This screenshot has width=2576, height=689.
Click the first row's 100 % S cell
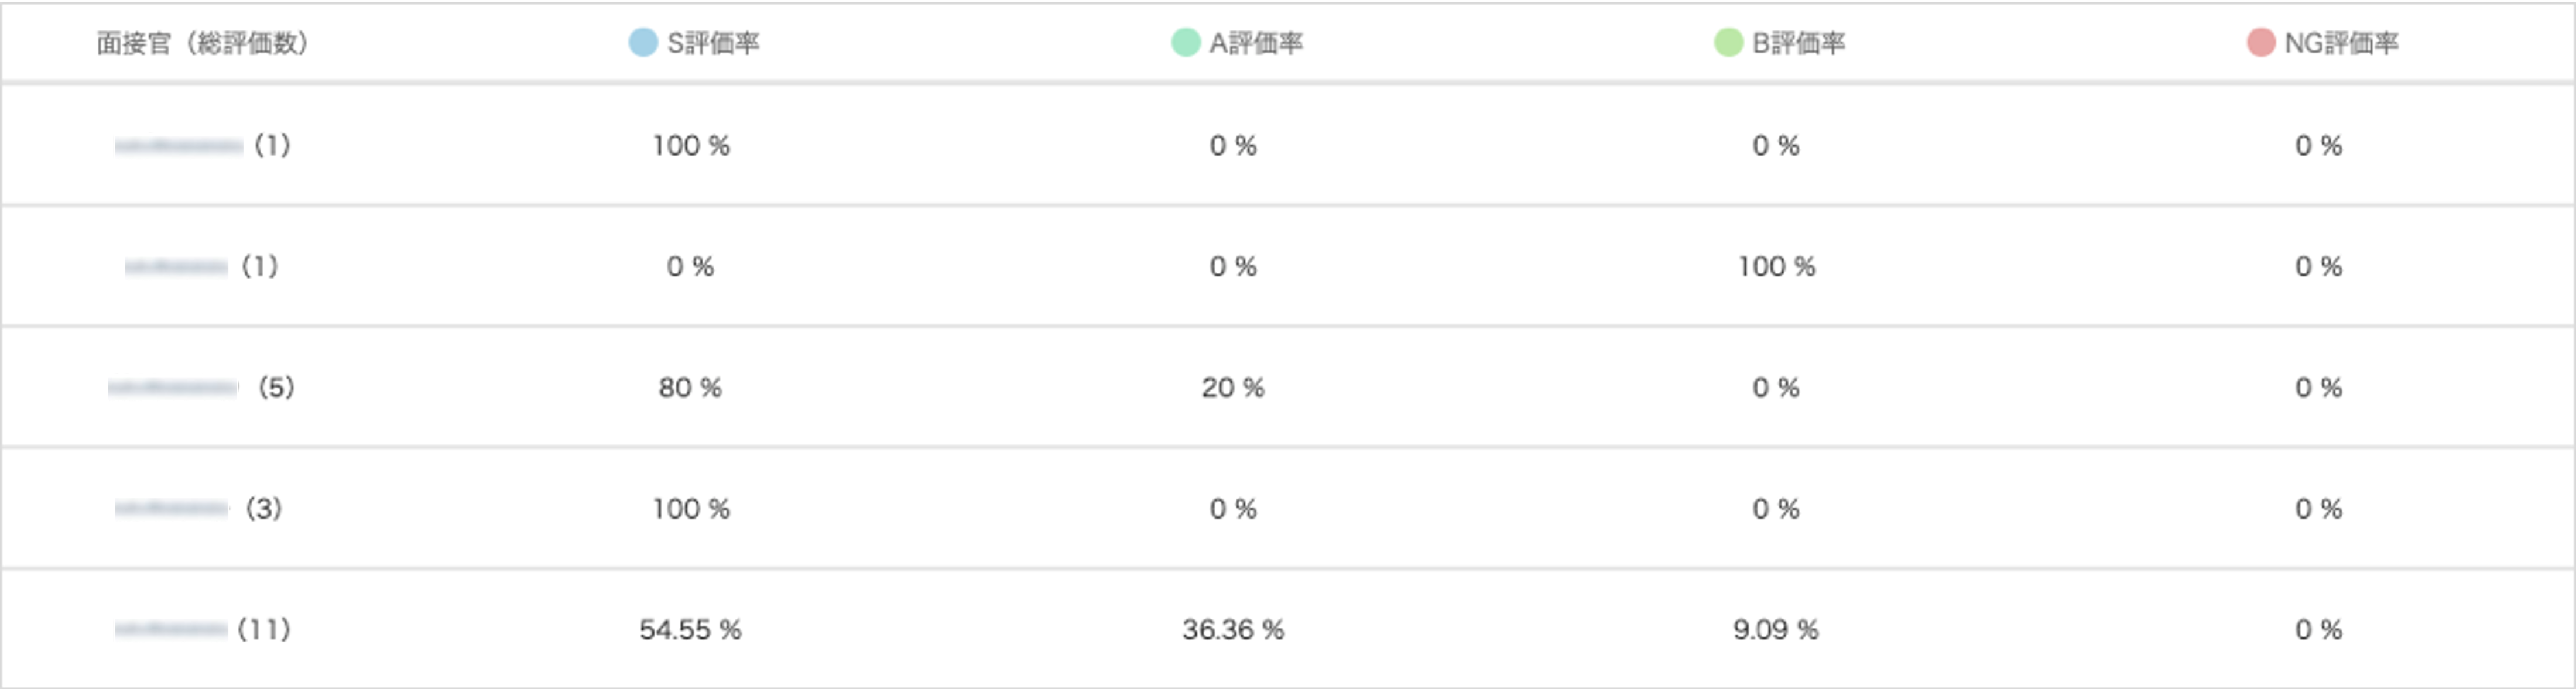point(691,146)
